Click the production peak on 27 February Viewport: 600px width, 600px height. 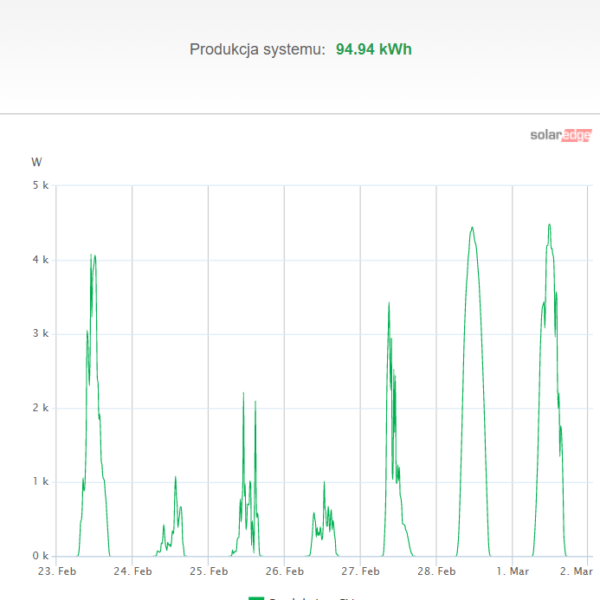click(389, 304)
